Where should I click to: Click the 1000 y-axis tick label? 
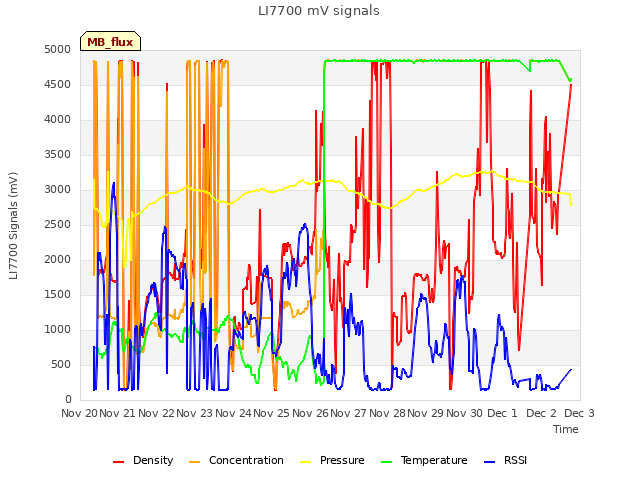58,329
